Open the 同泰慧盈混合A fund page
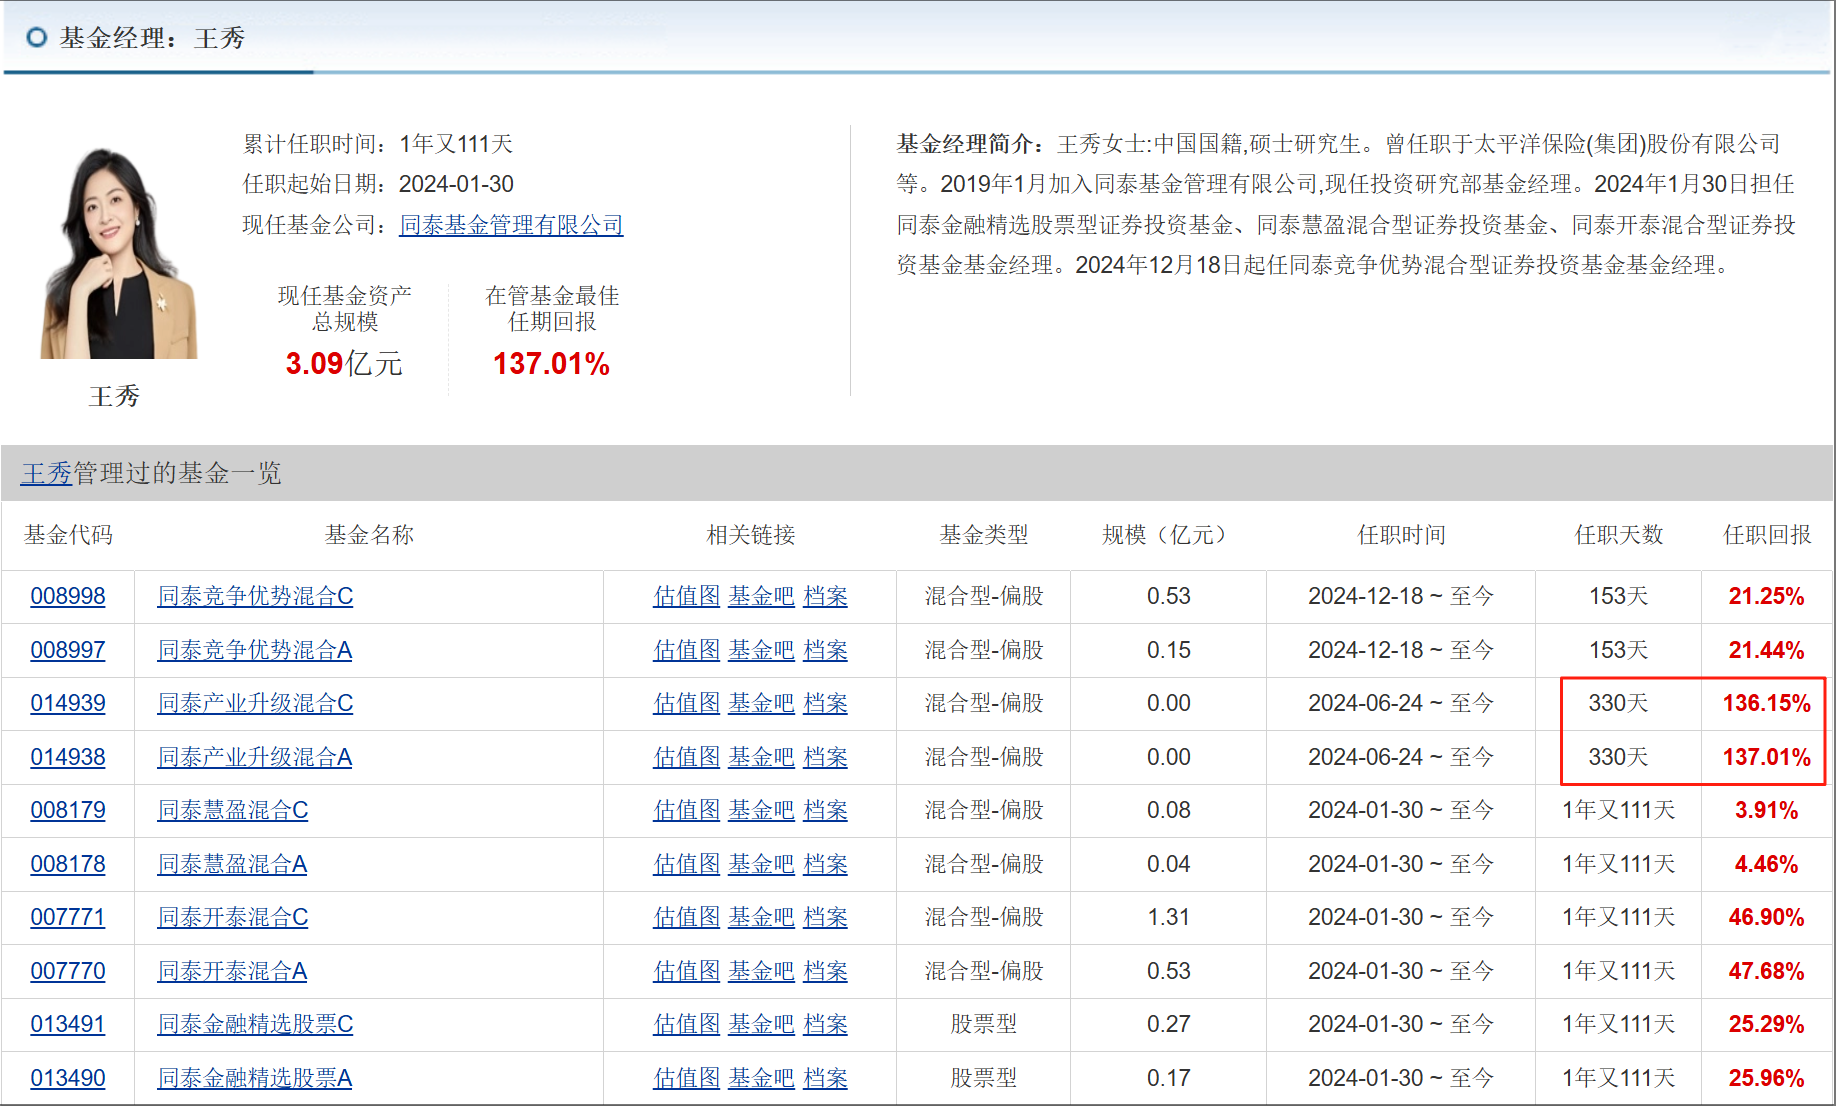 [x=232, y=864]
